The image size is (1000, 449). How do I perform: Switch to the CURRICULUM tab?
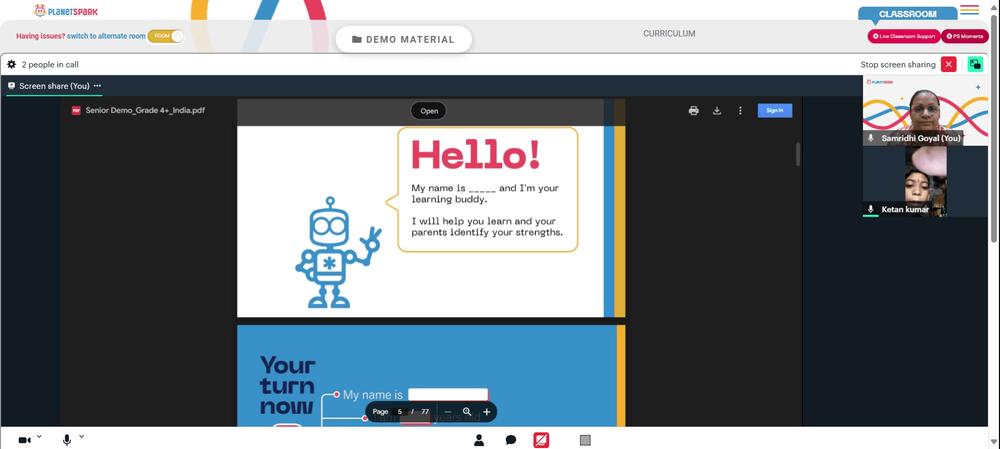tap(669, 34)
